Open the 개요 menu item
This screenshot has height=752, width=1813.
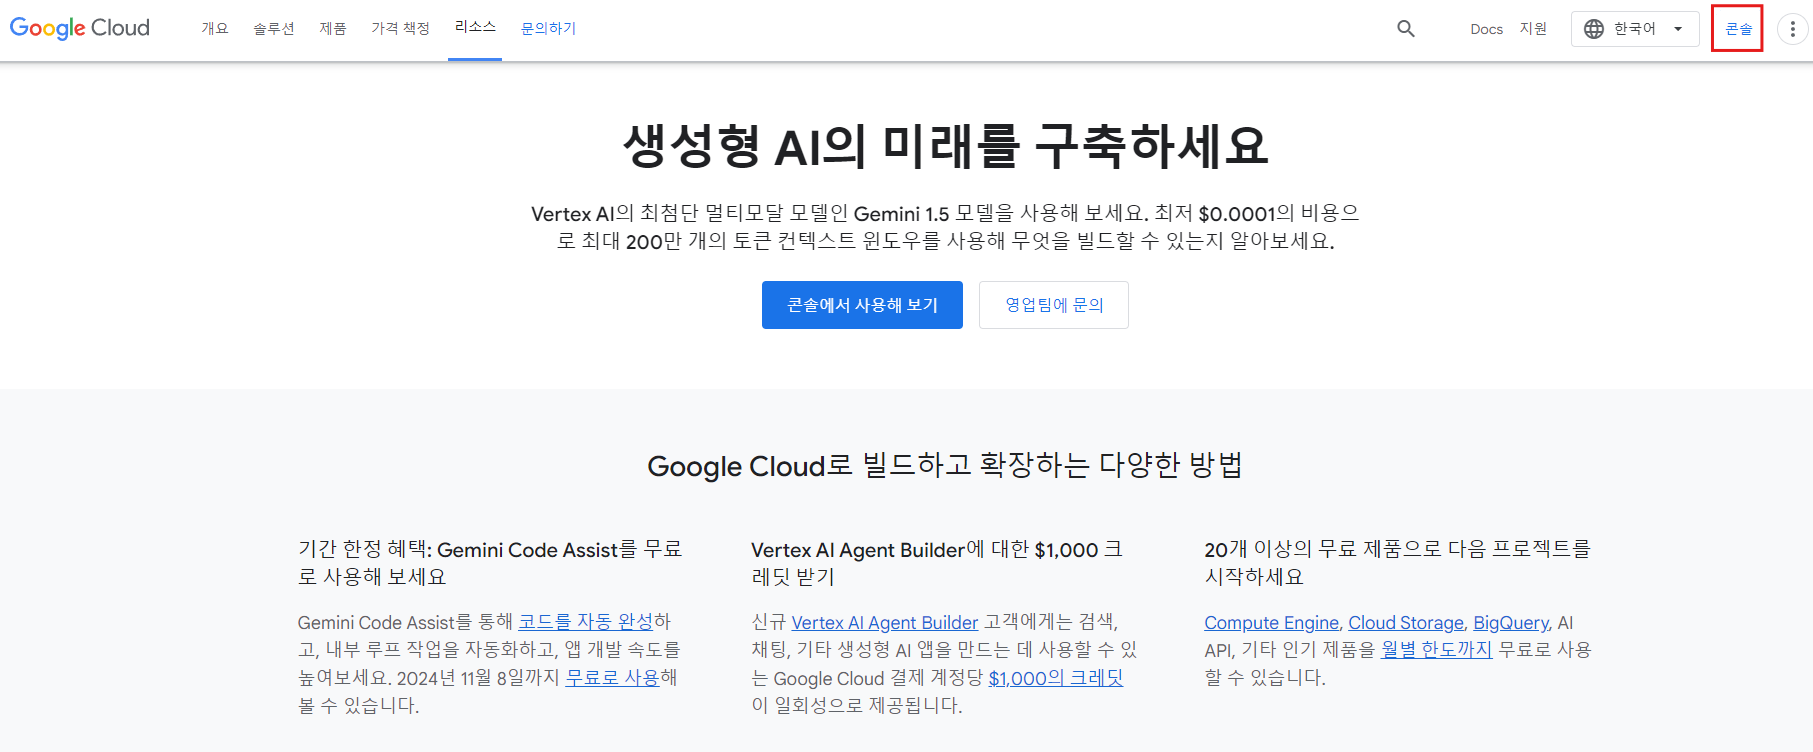[215, 29]
